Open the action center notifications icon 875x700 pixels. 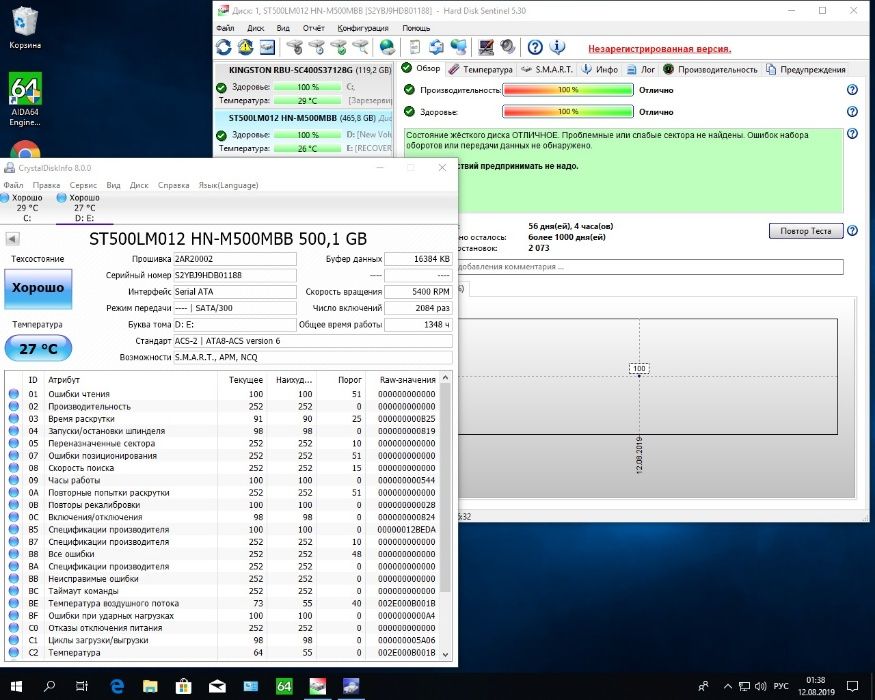point(853,686)
